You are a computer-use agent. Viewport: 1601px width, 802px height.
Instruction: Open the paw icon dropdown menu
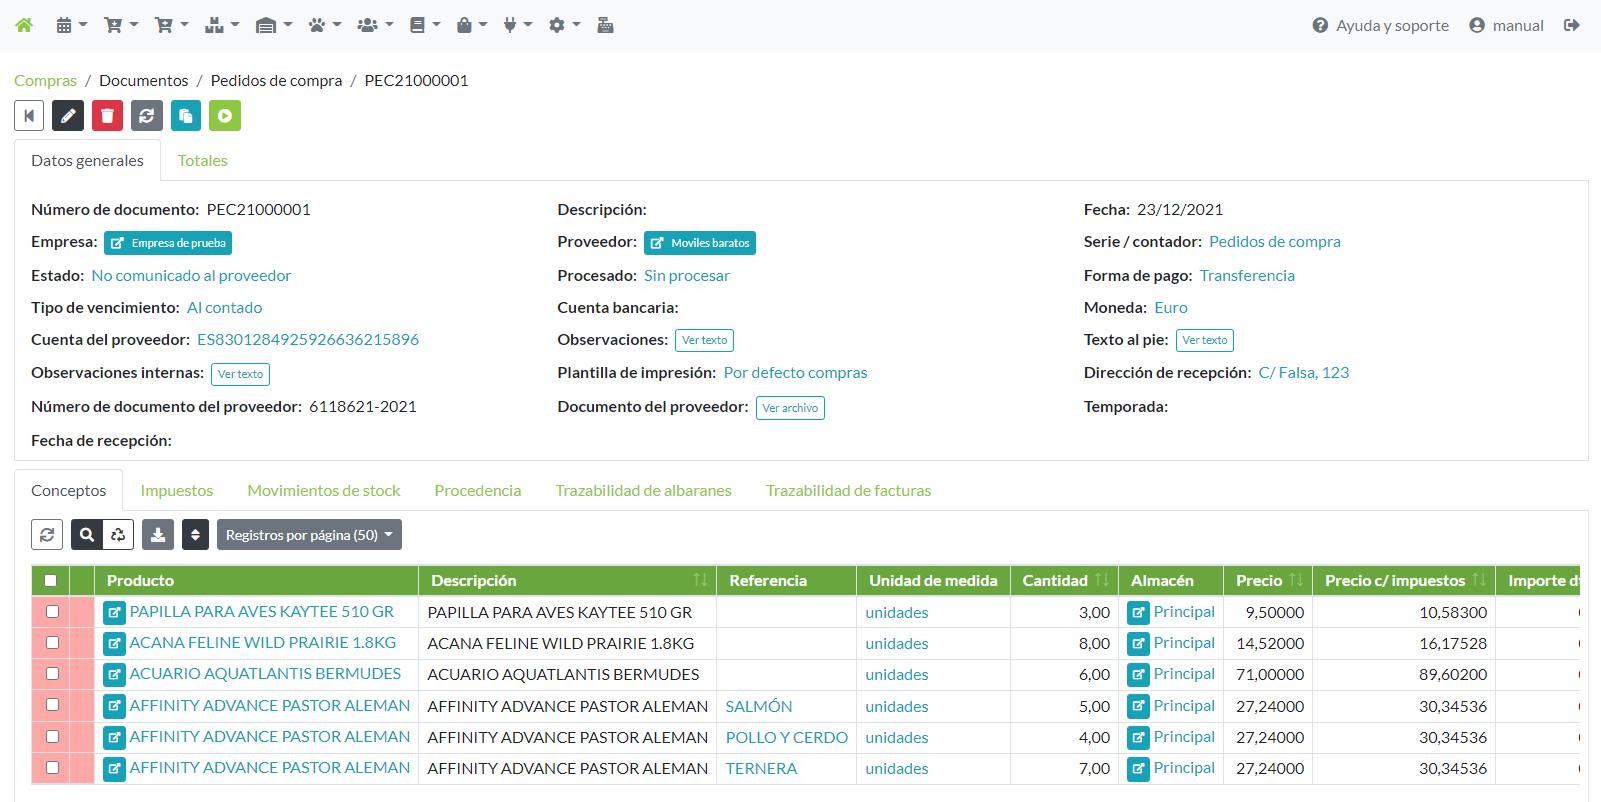(x=324, y=25)
